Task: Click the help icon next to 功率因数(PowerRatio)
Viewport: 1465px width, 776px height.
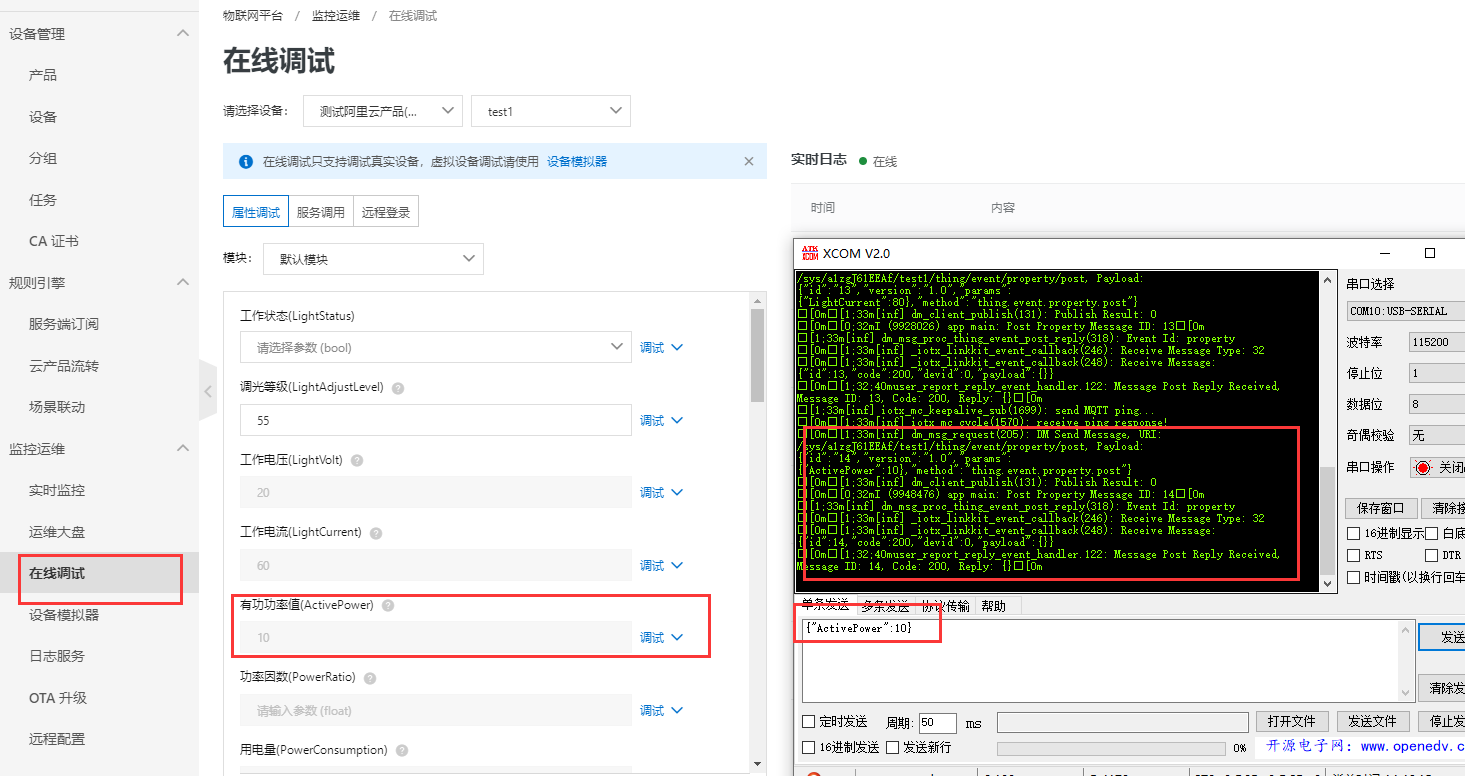Action: point(369,677)
